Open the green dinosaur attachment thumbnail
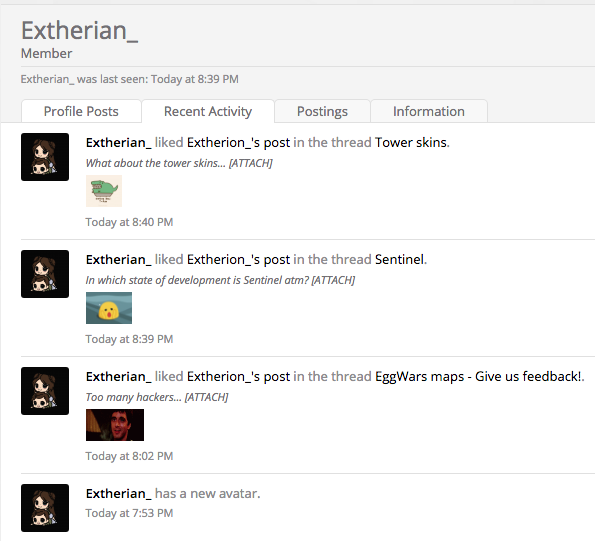 [104, 191]
